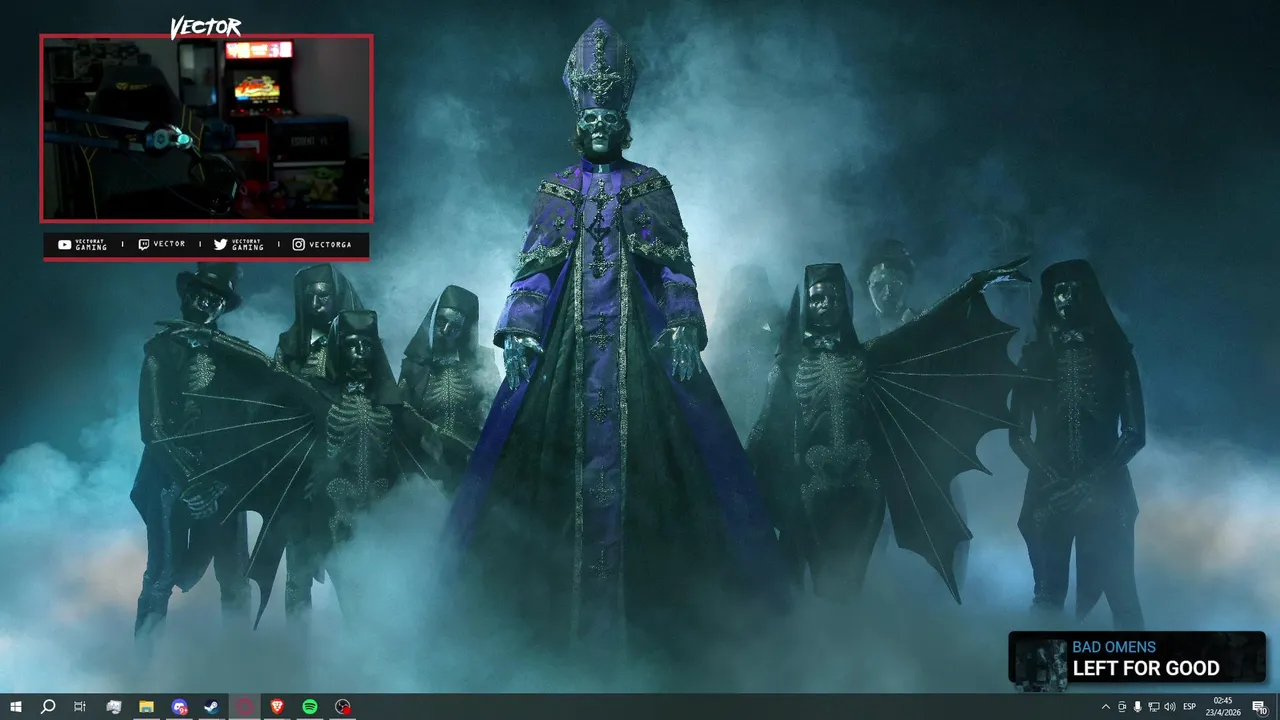Screen dimensions: 1280x720
Task: Open the volume speaker tray icon
Action: [x=1170, y=707]
